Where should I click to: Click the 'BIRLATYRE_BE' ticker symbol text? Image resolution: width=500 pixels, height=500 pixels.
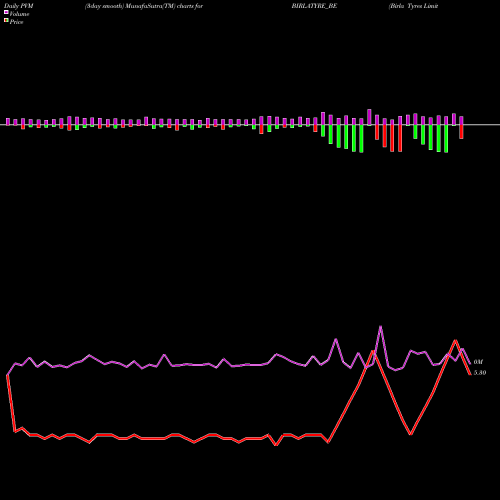point(314,6)
